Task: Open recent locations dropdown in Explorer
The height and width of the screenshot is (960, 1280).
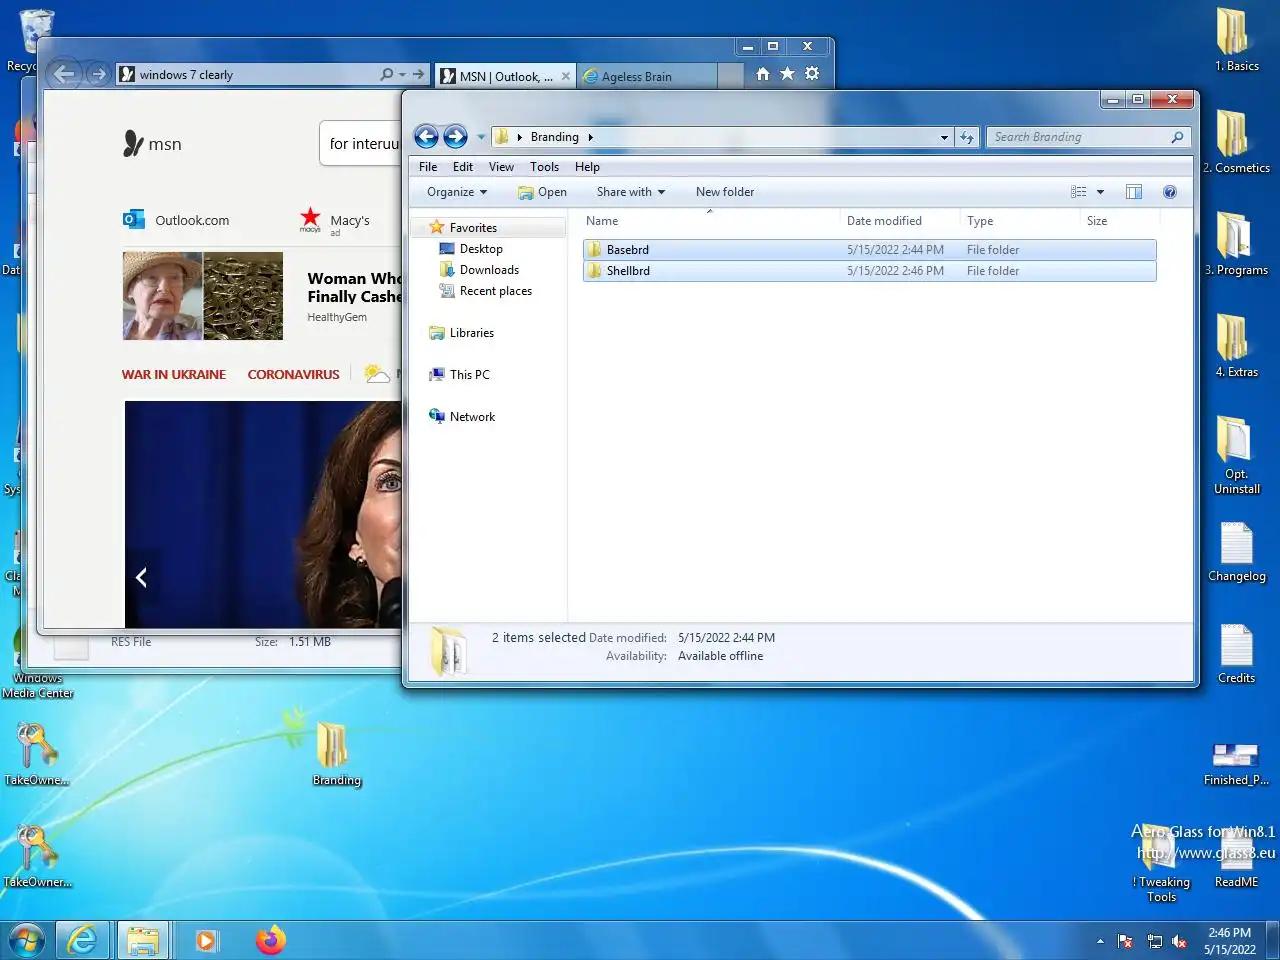Action: (x=481, y=137)
